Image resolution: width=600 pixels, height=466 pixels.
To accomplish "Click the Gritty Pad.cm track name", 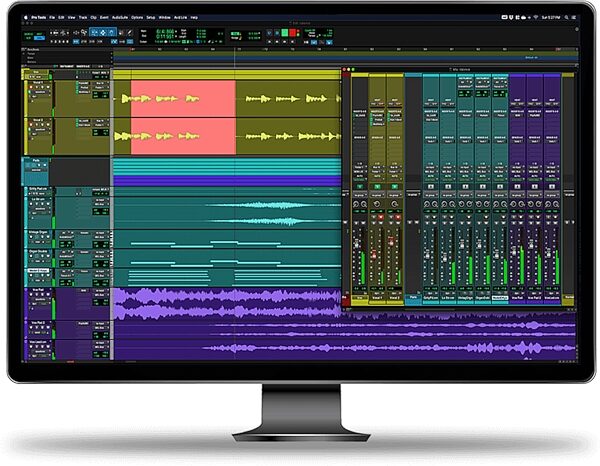I will 38,189.
